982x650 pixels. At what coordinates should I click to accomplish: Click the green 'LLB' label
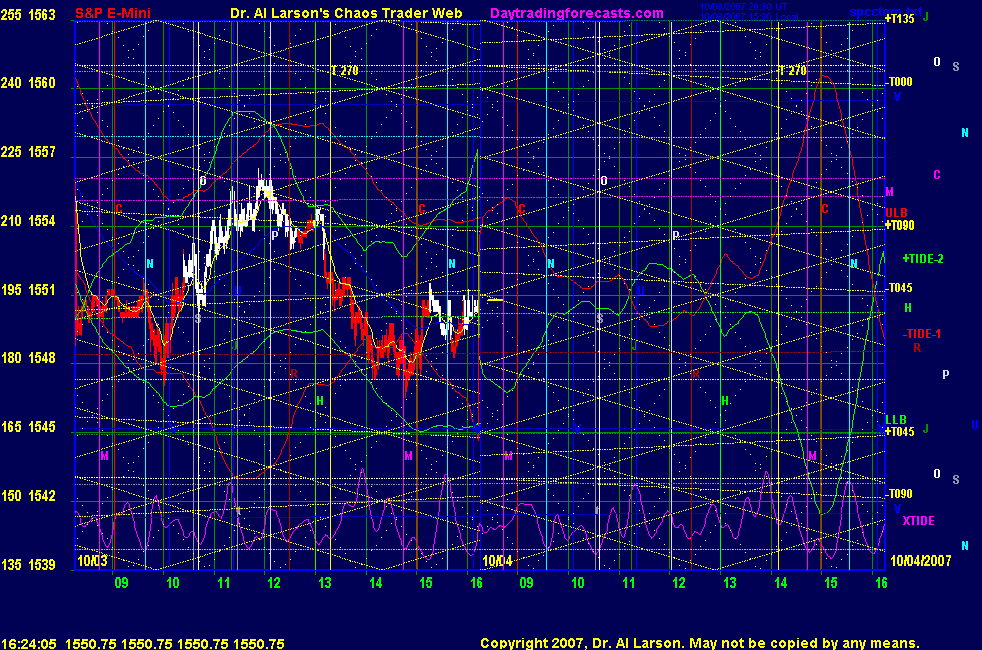tap(896, 420)
